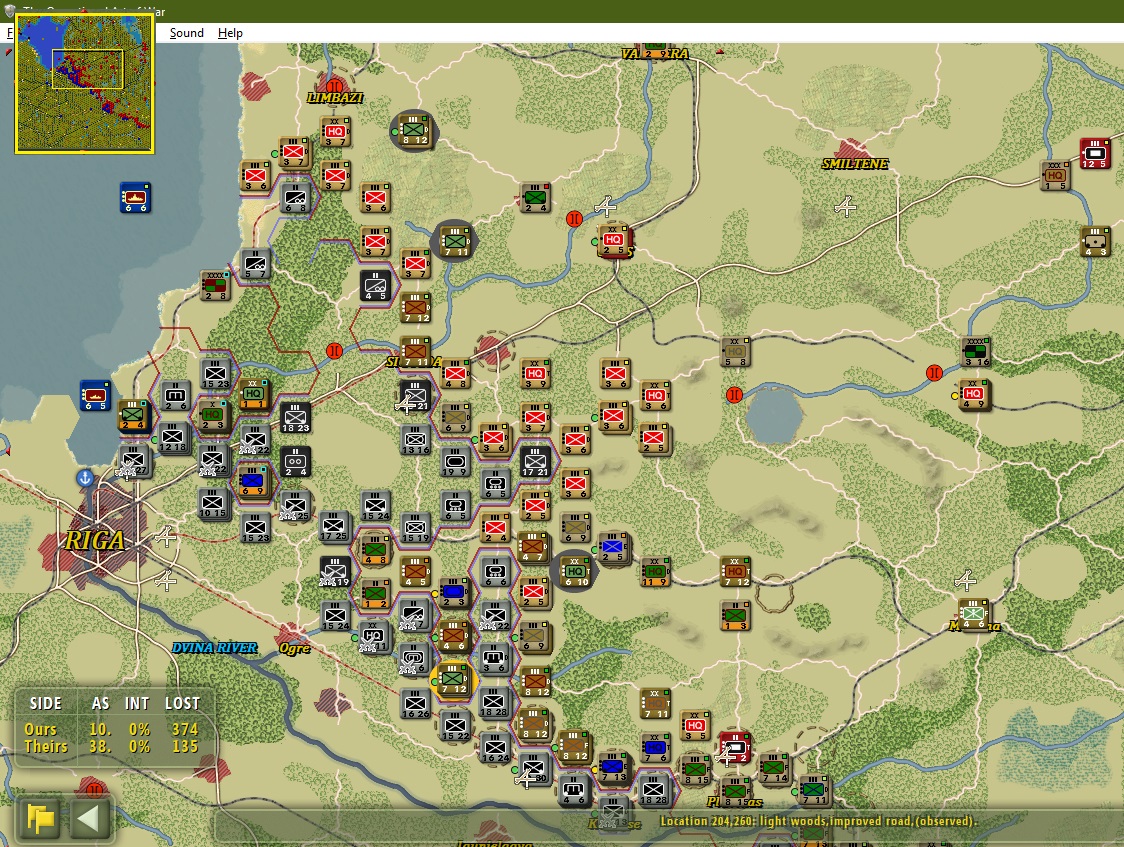The height and width of the screenshot is (847, 1124).
Task: Select the gray unit 15-19
Action: pos(416,527)
